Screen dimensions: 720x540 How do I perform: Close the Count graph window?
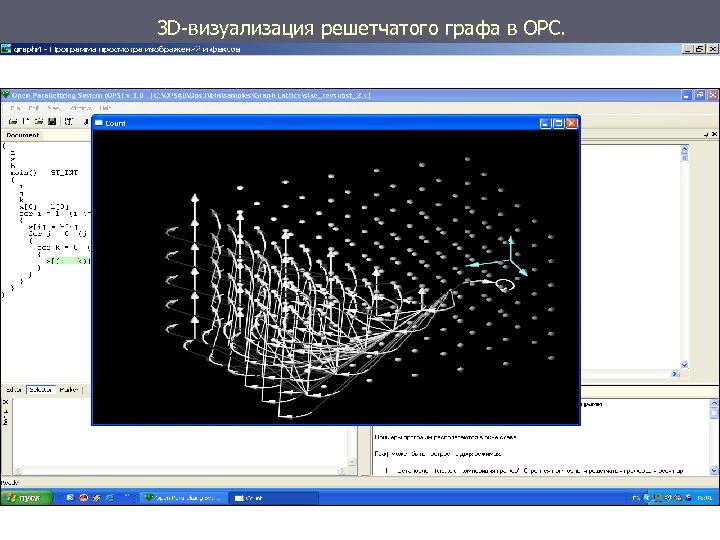pos(572,123)
